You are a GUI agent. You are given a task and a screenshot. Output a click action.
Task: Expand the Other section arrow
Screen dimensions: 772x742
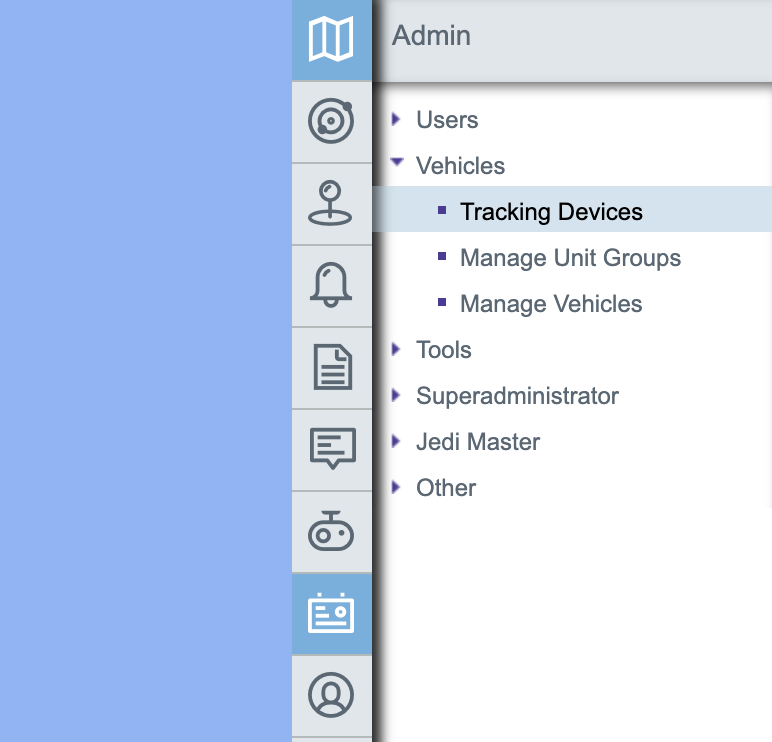point(397,487)
